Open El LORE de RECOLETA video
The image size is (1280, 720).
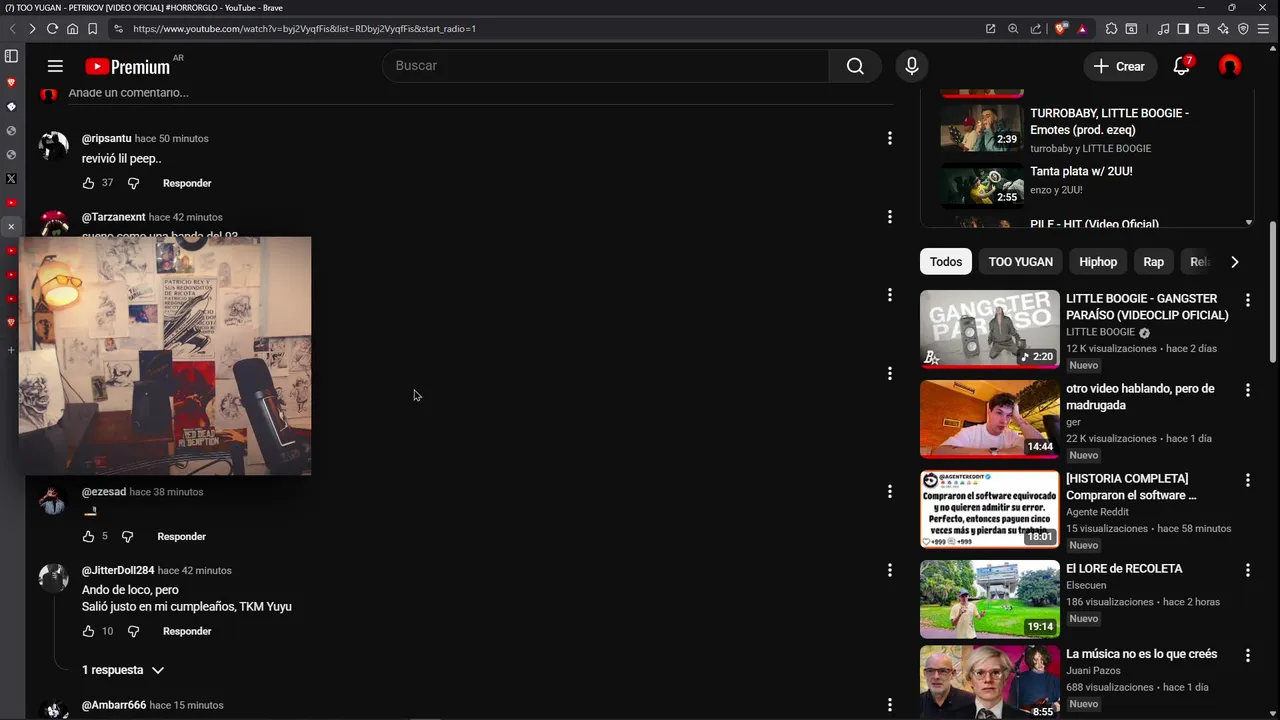pyautogui.click(x=989, y=599)
